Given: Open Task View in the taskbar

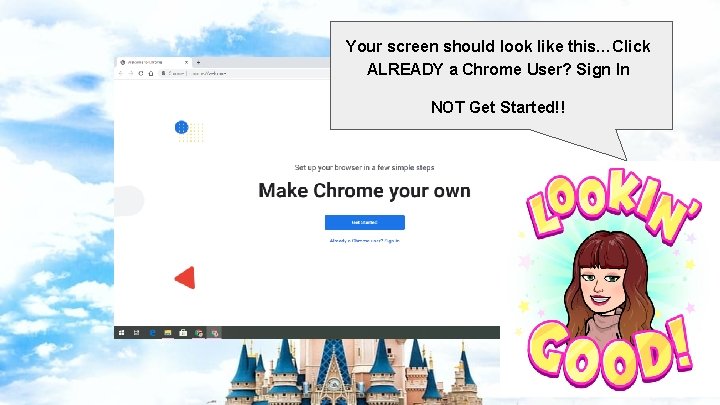Looking at the screenshot, I should [x=136, y=332].
